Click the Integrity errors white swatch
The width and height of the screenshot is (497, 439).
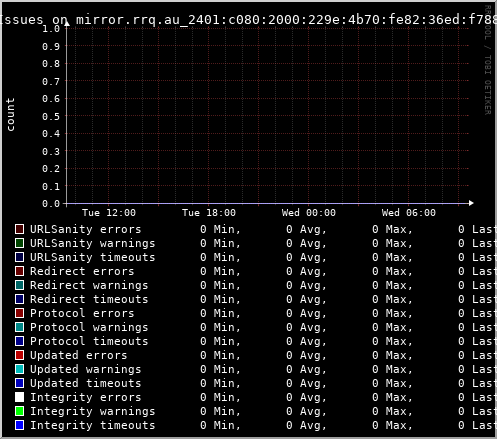click(20, 397)
